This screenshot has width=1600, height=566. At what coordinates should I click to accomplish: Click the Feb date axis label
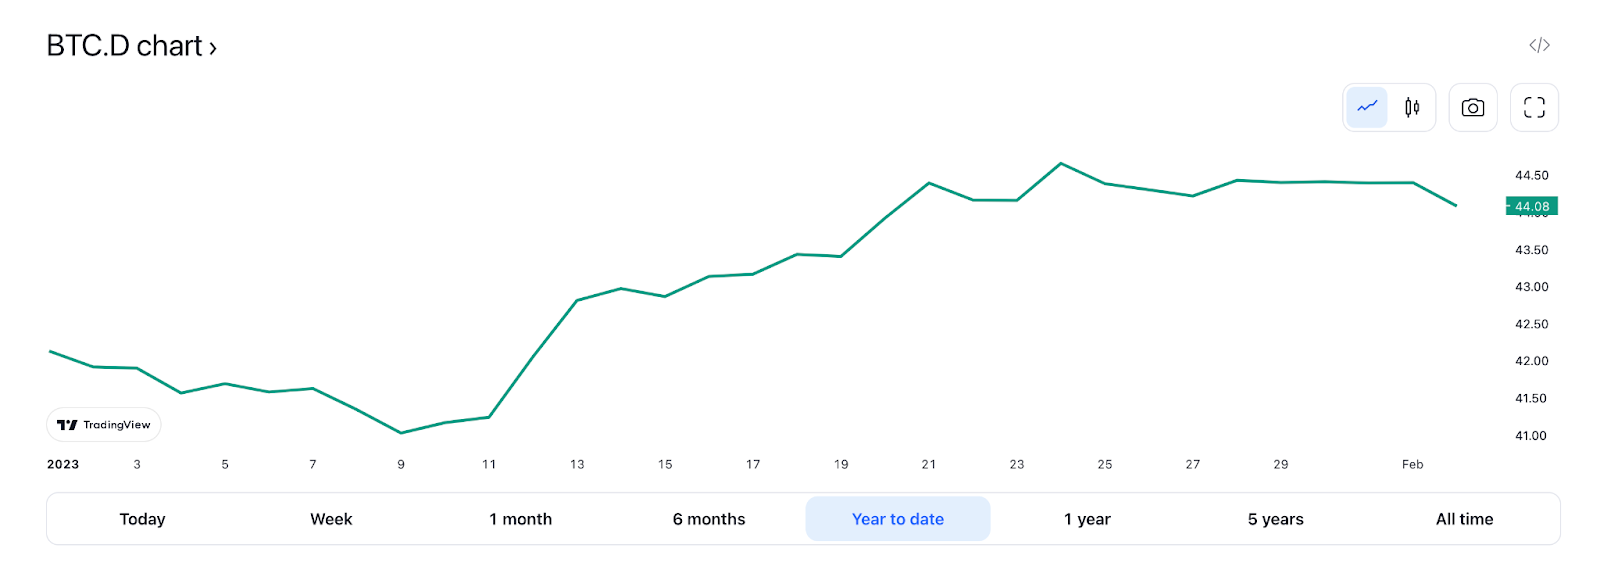(1412, 464)
